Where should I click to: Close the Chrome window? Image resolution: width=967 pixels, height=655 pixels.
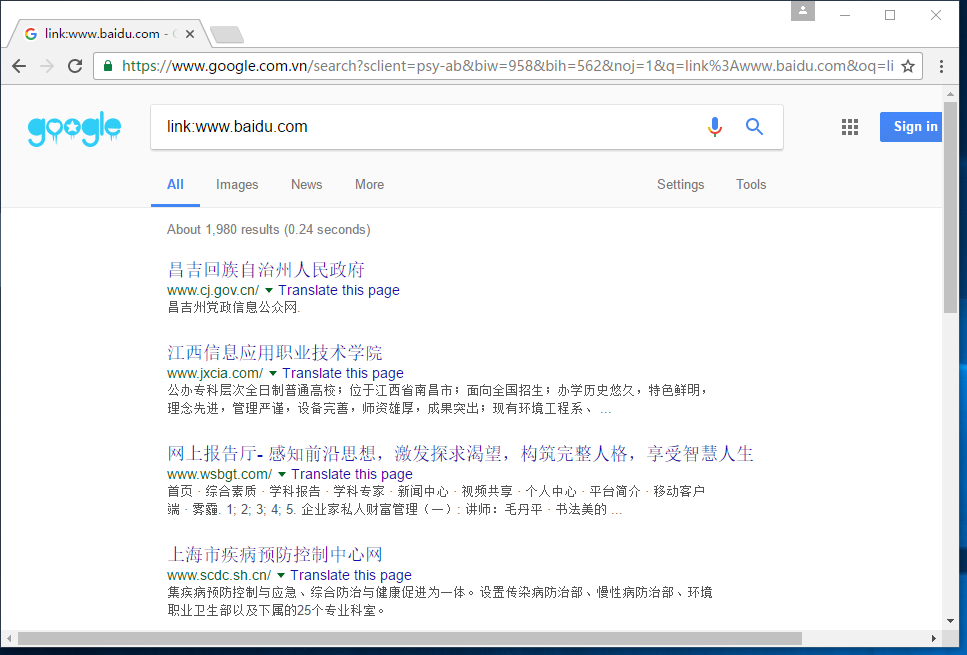click(x=936, y=15)
